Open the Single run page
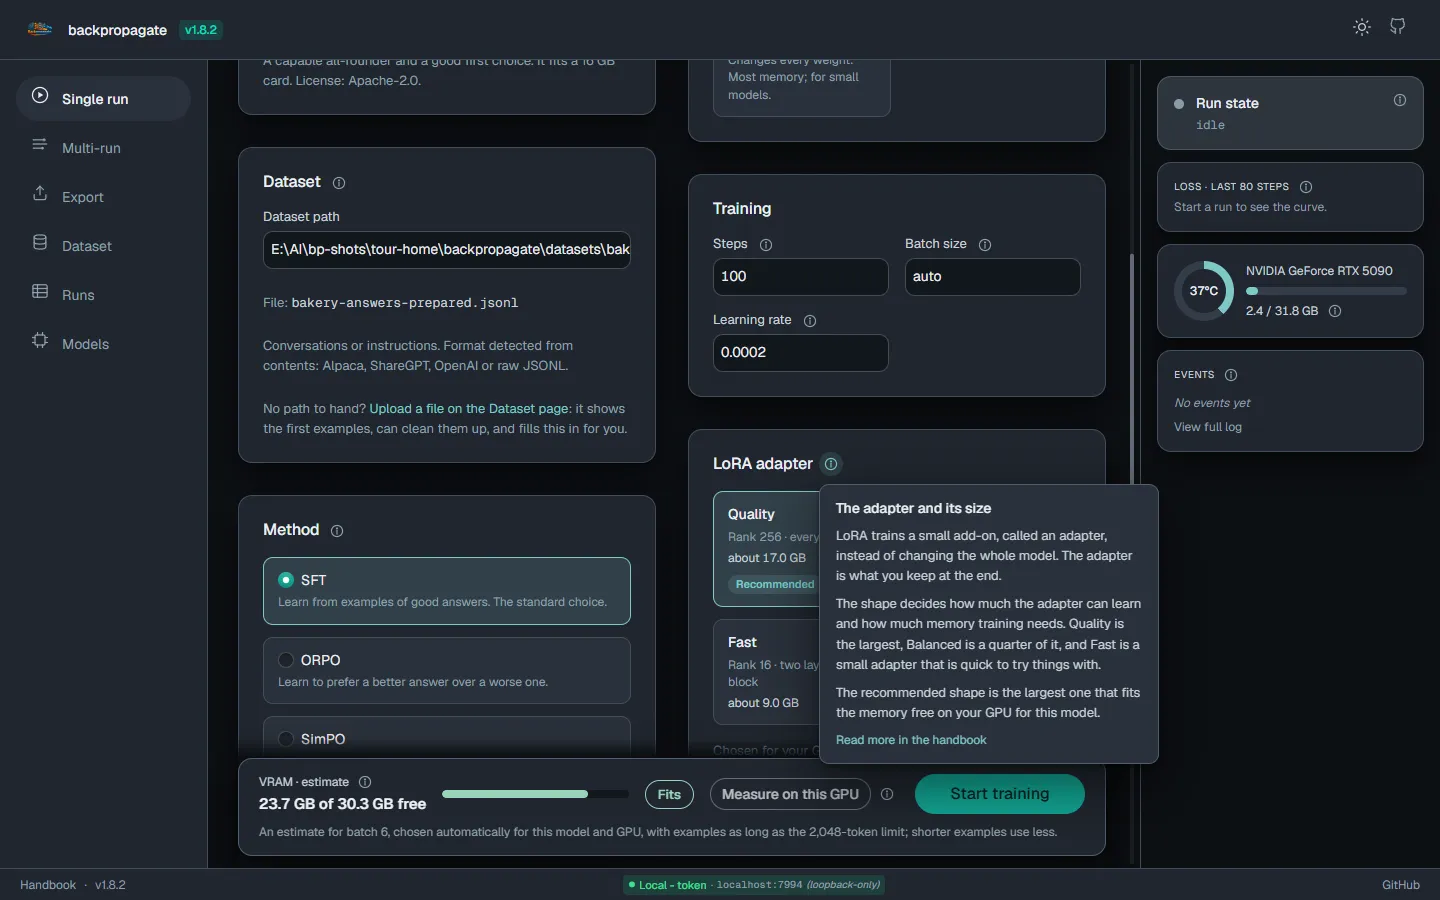This screenshot has height=900, width=1440. [x=103, y=99]
